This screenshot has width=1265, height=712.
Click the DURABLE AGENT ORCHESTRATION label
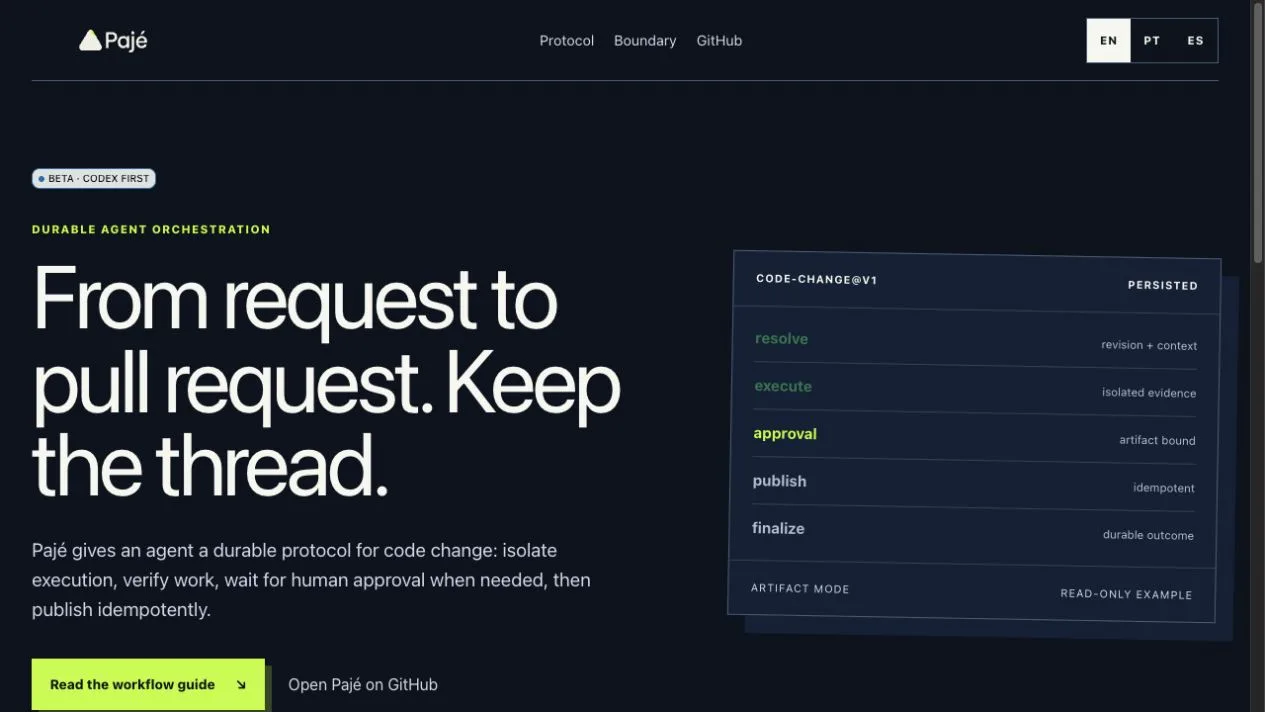point(151,229)
